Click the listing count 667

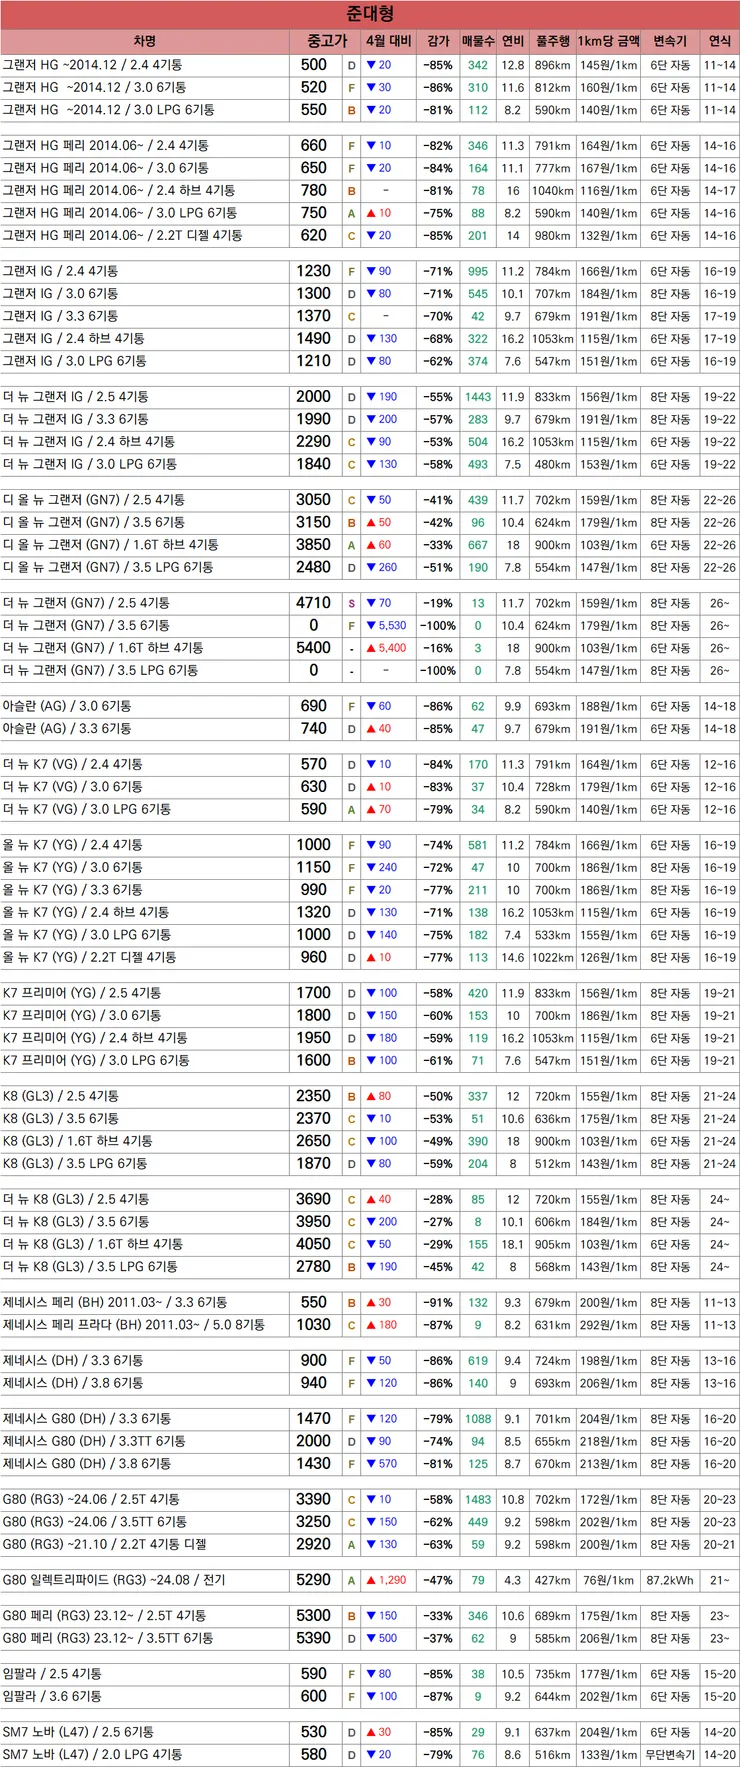[x=478, y=545]
